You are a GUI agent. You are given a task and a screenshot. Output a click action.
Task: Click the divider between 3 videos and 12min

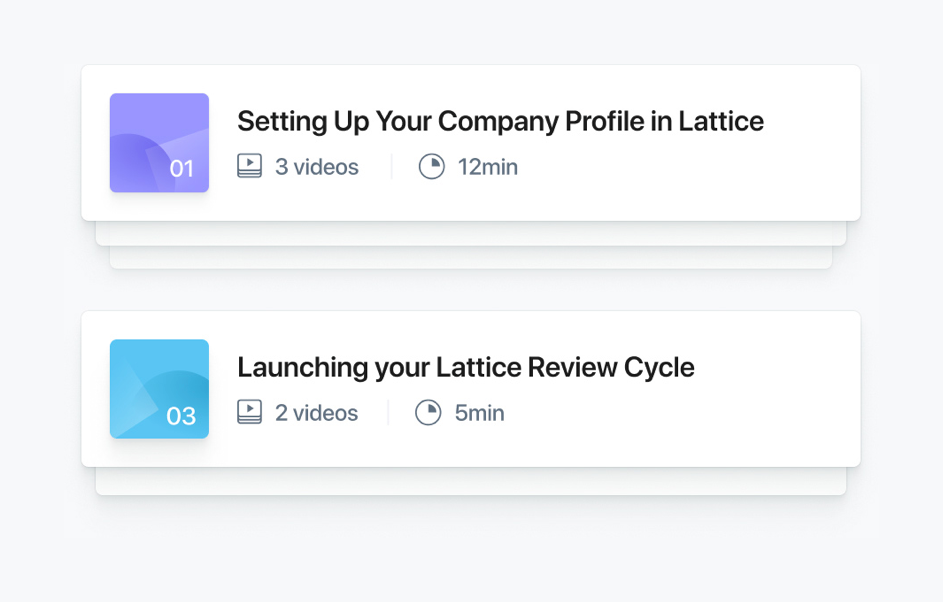coord(390,166)
